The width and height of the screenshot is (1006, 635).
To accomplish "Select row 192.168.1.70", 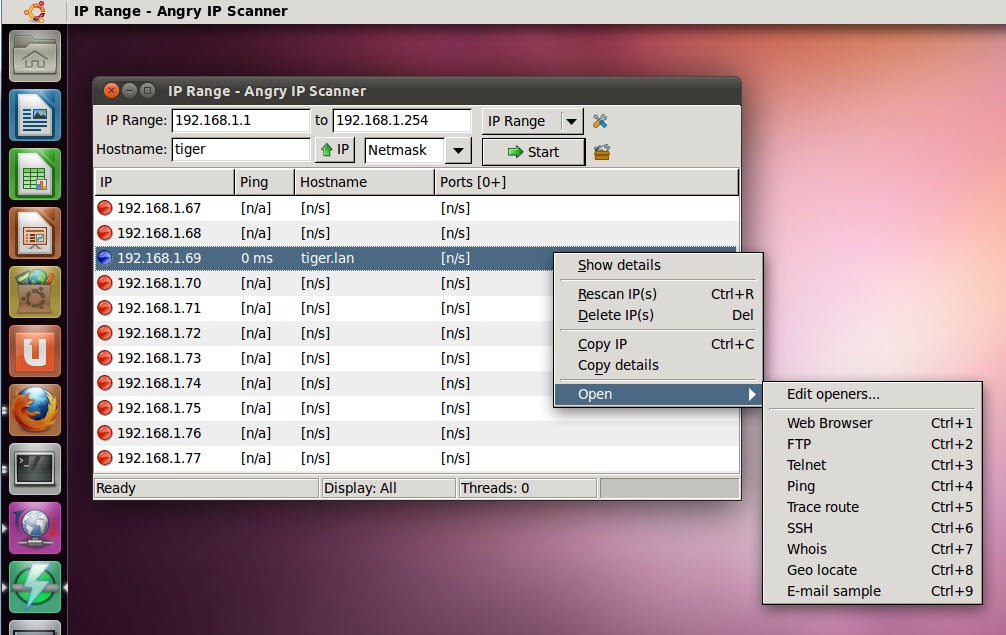I will [324, 283].
